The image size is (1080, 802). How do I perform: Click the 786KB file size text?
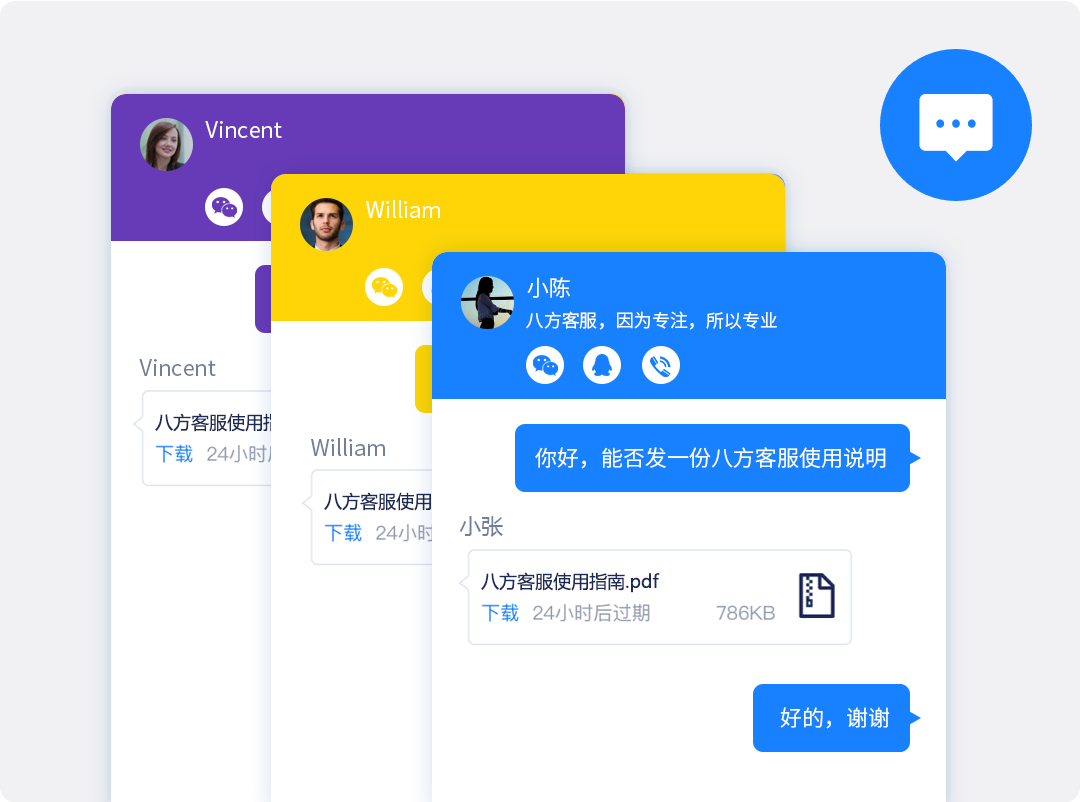pyautogui.click(x=745, y=613)
